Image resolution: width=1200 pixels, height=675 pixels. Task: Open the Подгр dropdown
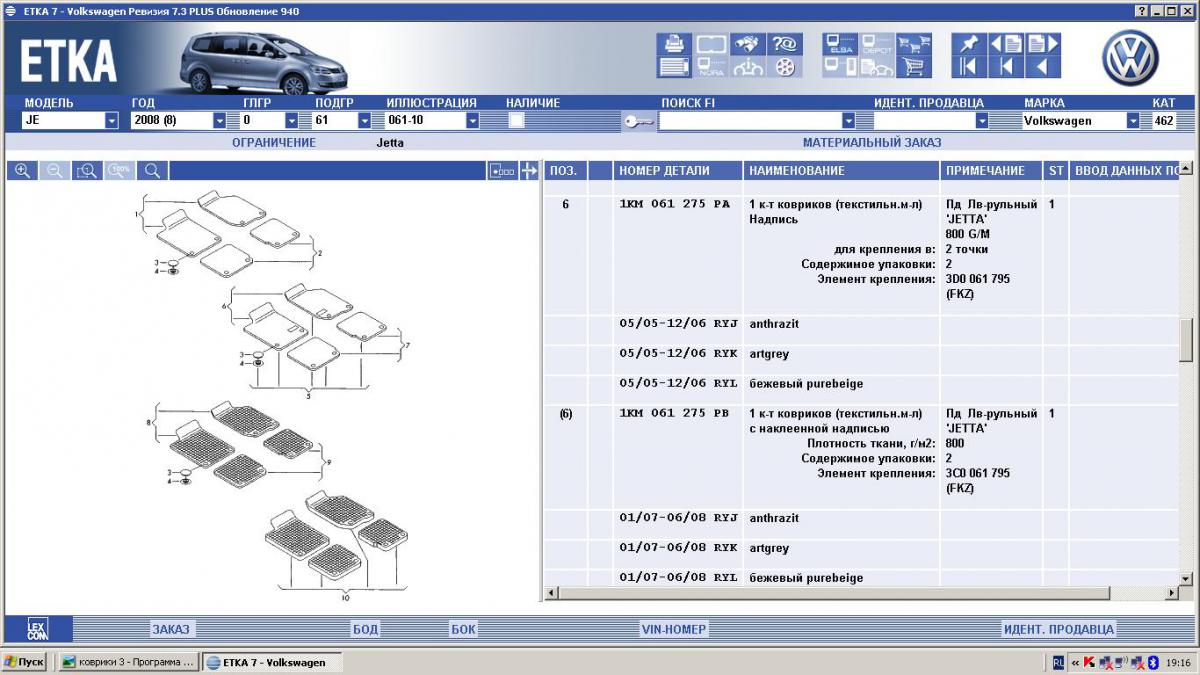tap(364, 121)
